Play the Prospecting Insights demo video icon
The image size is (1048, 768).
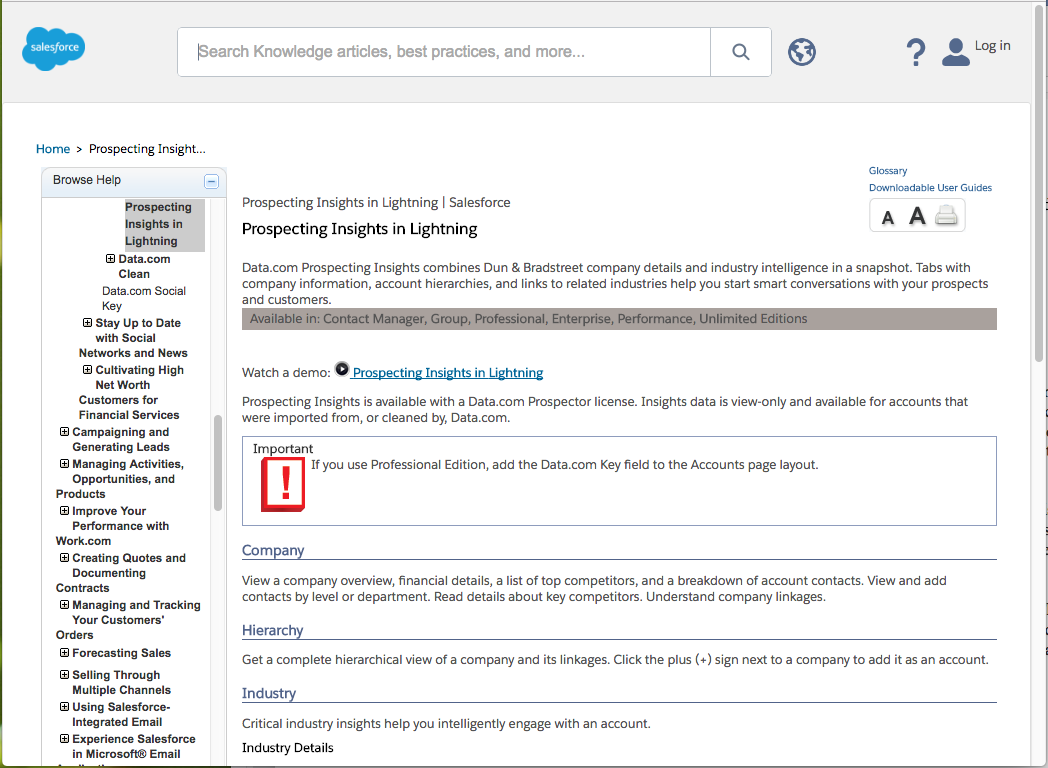(x=341, y=369)
